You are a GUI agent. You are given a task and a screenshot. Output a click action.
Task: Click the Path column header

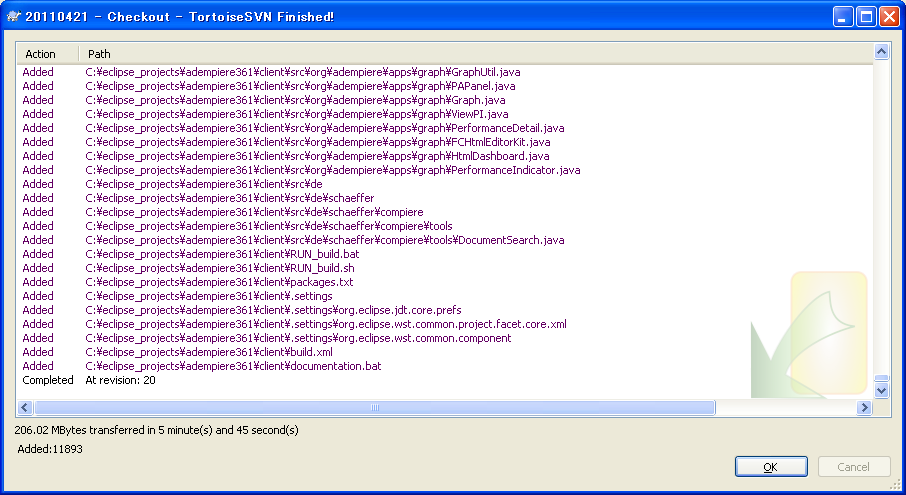[476, 54]
